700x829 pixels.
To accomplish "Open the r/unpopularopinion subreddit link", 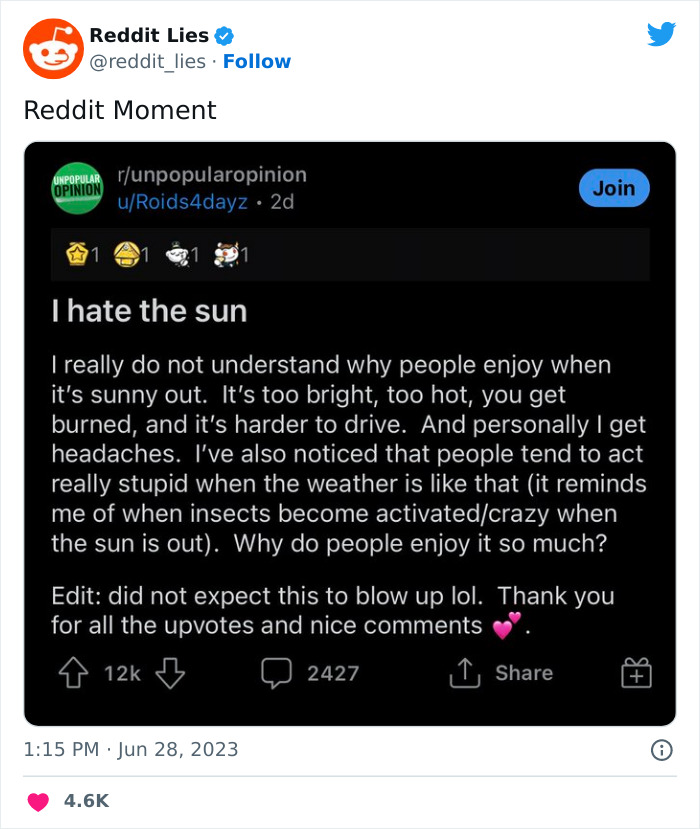I will point(212,174).
